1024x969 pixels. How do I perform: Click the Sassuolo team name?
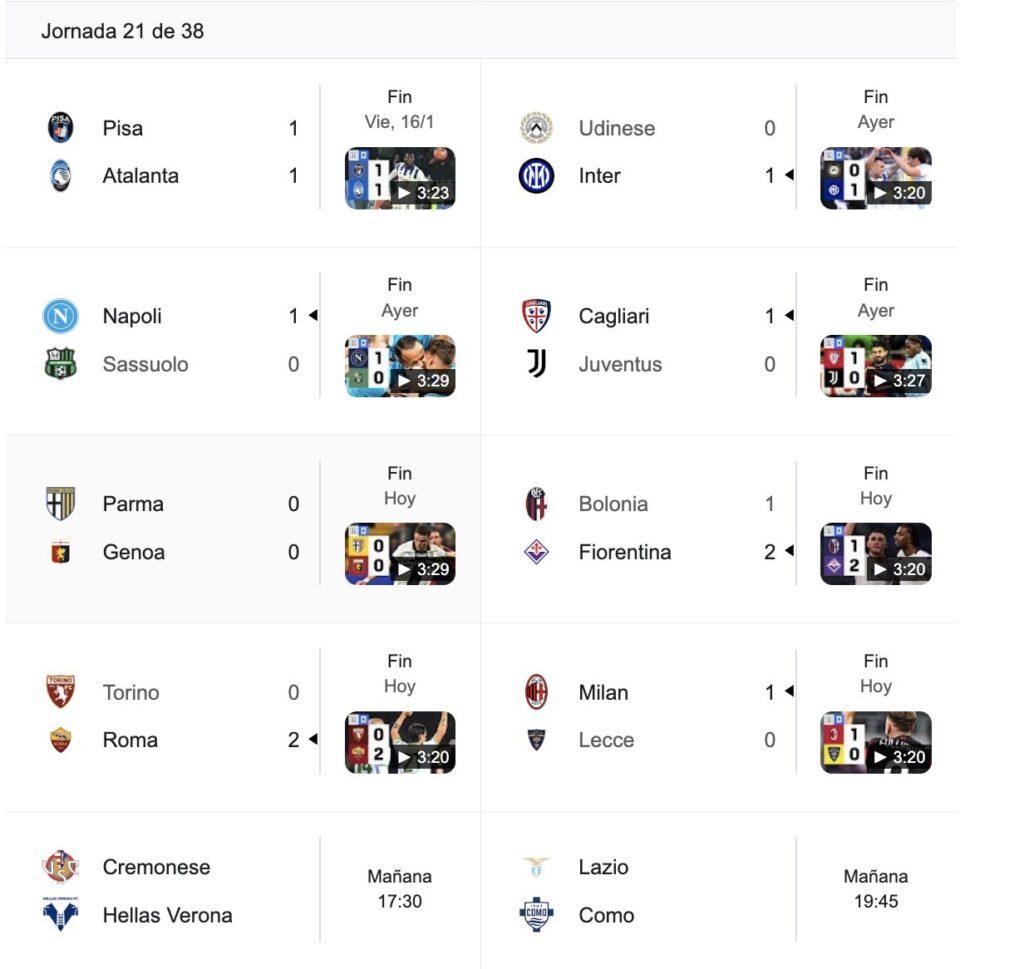coord(145,364)
